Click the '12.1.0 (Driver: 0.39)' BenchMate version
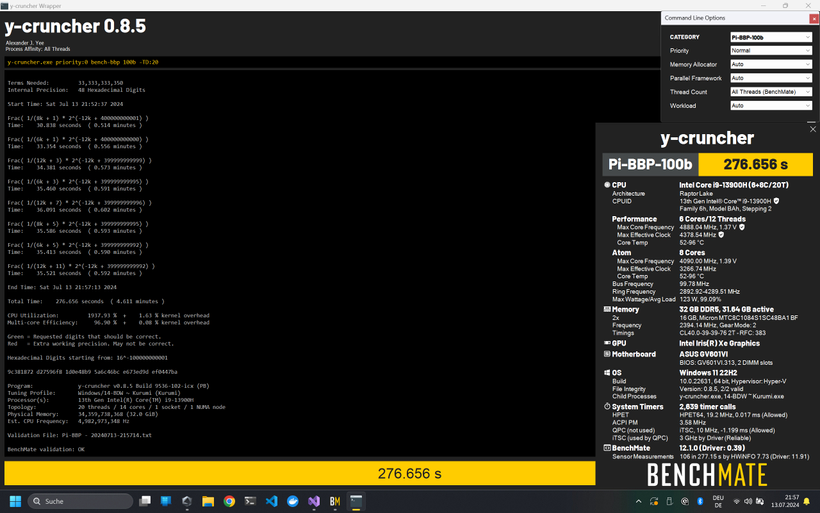Image resolution: width=820 pixels, height=513 pixels. (x=712, y=448)
